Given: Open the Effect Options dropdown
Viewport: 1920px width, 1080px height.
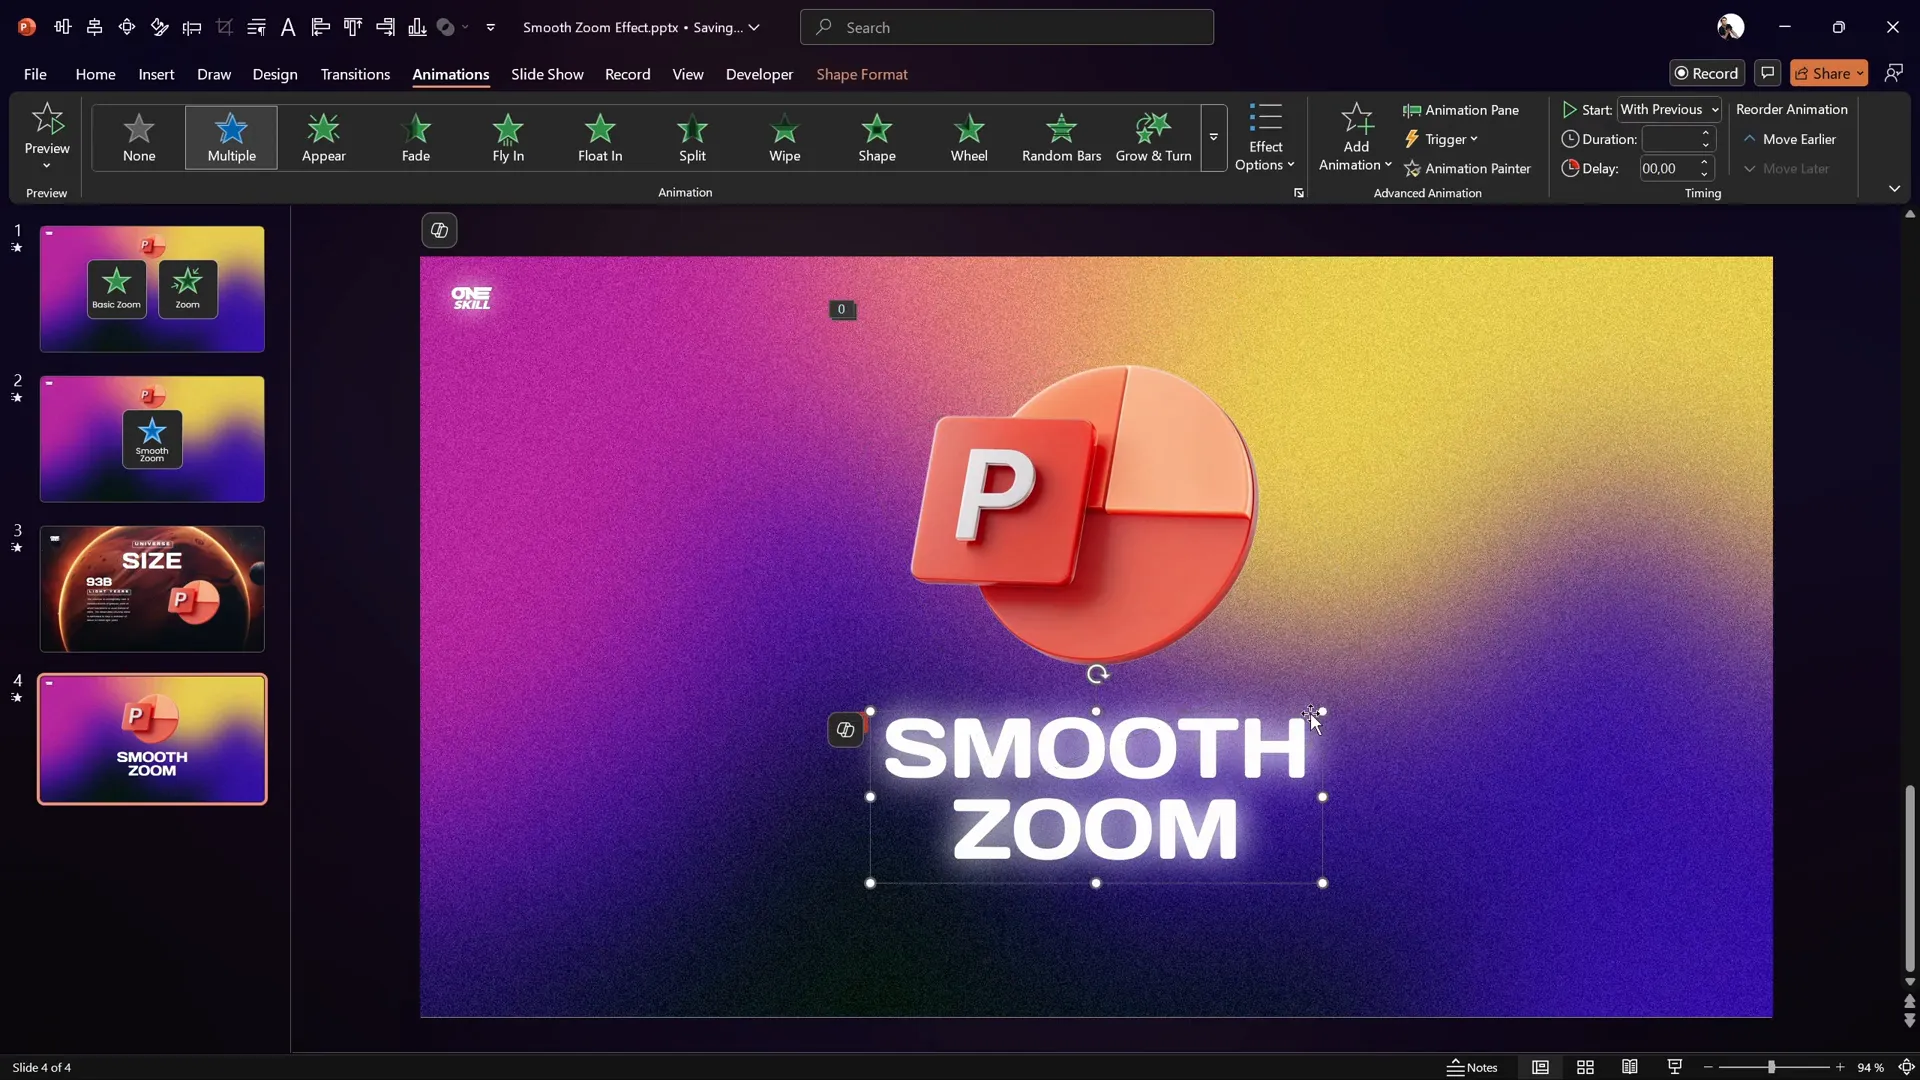Looking at the screenshot, I should (1265, 137).
